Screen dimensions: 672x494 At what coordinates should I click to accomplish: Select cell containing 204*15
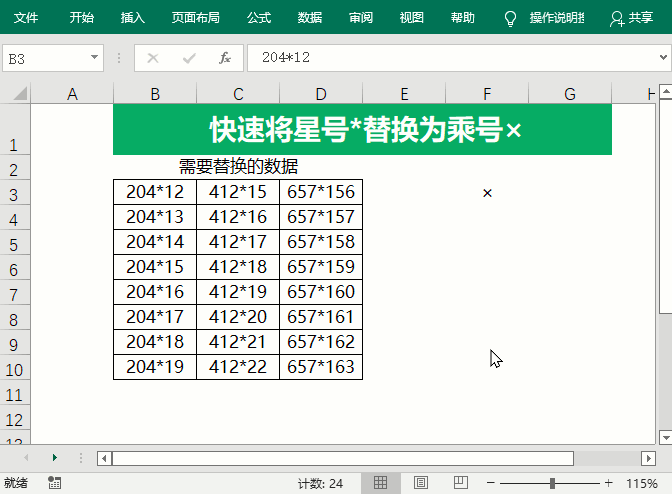[x=155, y=267]
